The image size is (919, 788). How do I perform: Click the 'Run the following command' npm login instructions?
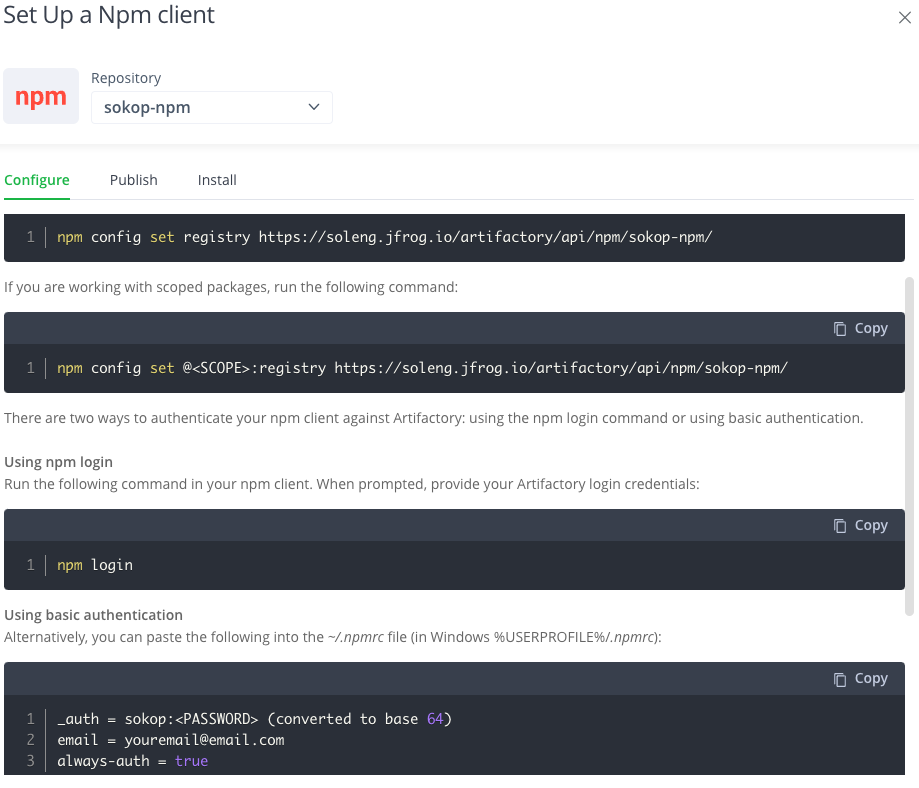[x=352, y=484]
